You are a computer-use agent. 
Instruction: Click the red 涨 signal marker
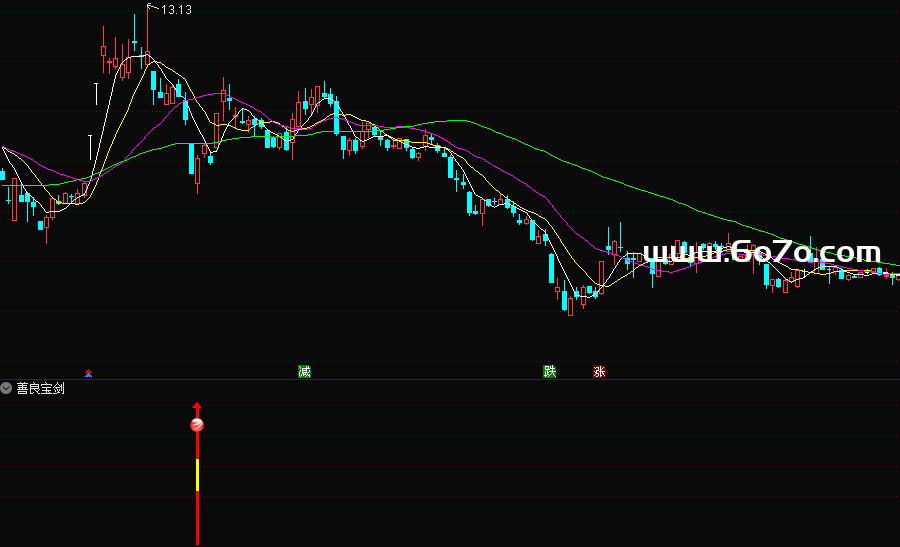coord(599,372)
